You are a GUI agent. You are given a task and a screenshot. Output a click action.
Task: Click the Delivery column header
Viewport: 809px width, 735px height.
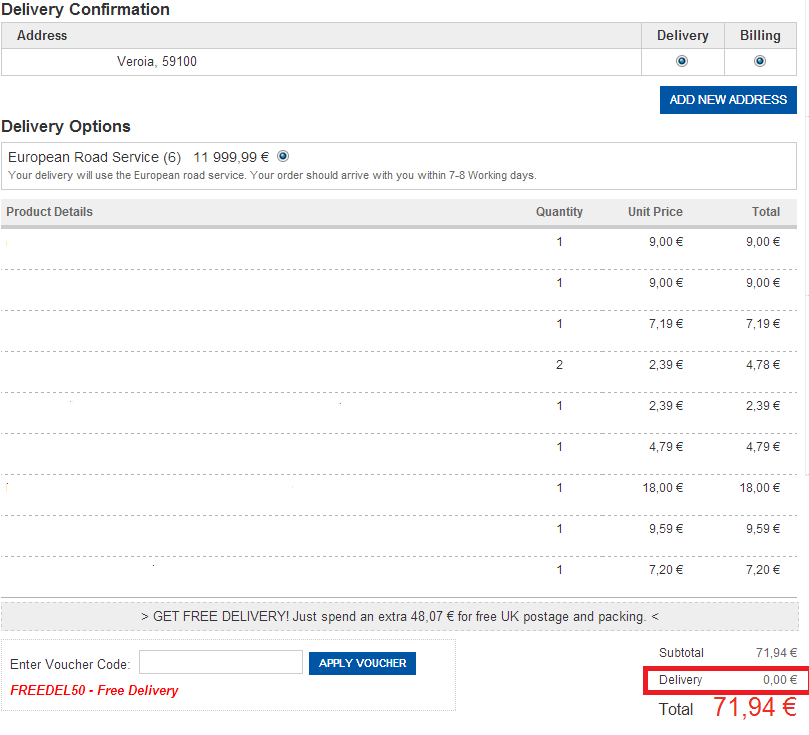(x=683, y=36)
